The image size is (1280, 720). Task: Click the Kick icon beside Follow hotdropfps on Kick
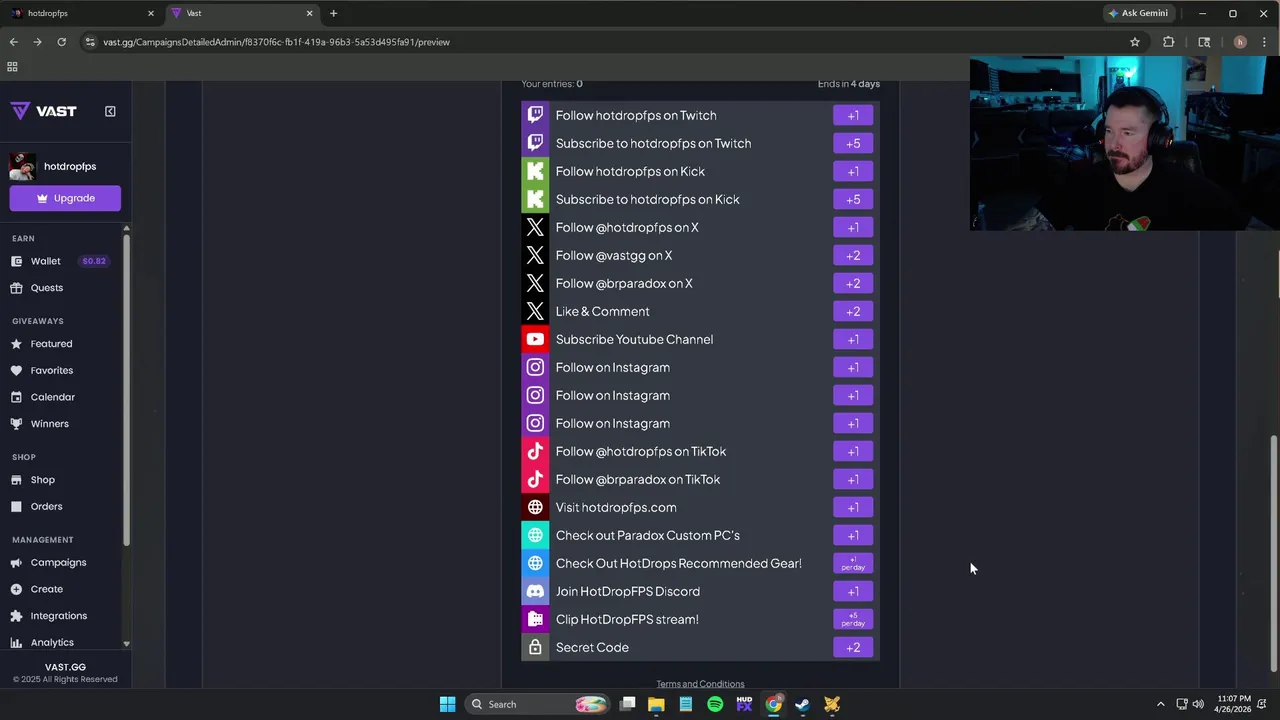[535, 171]
